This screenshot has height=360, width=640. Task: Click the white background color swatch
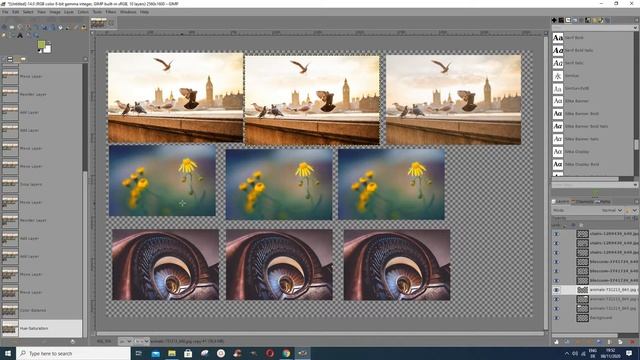pyautogui.click(x=48, y=49)
